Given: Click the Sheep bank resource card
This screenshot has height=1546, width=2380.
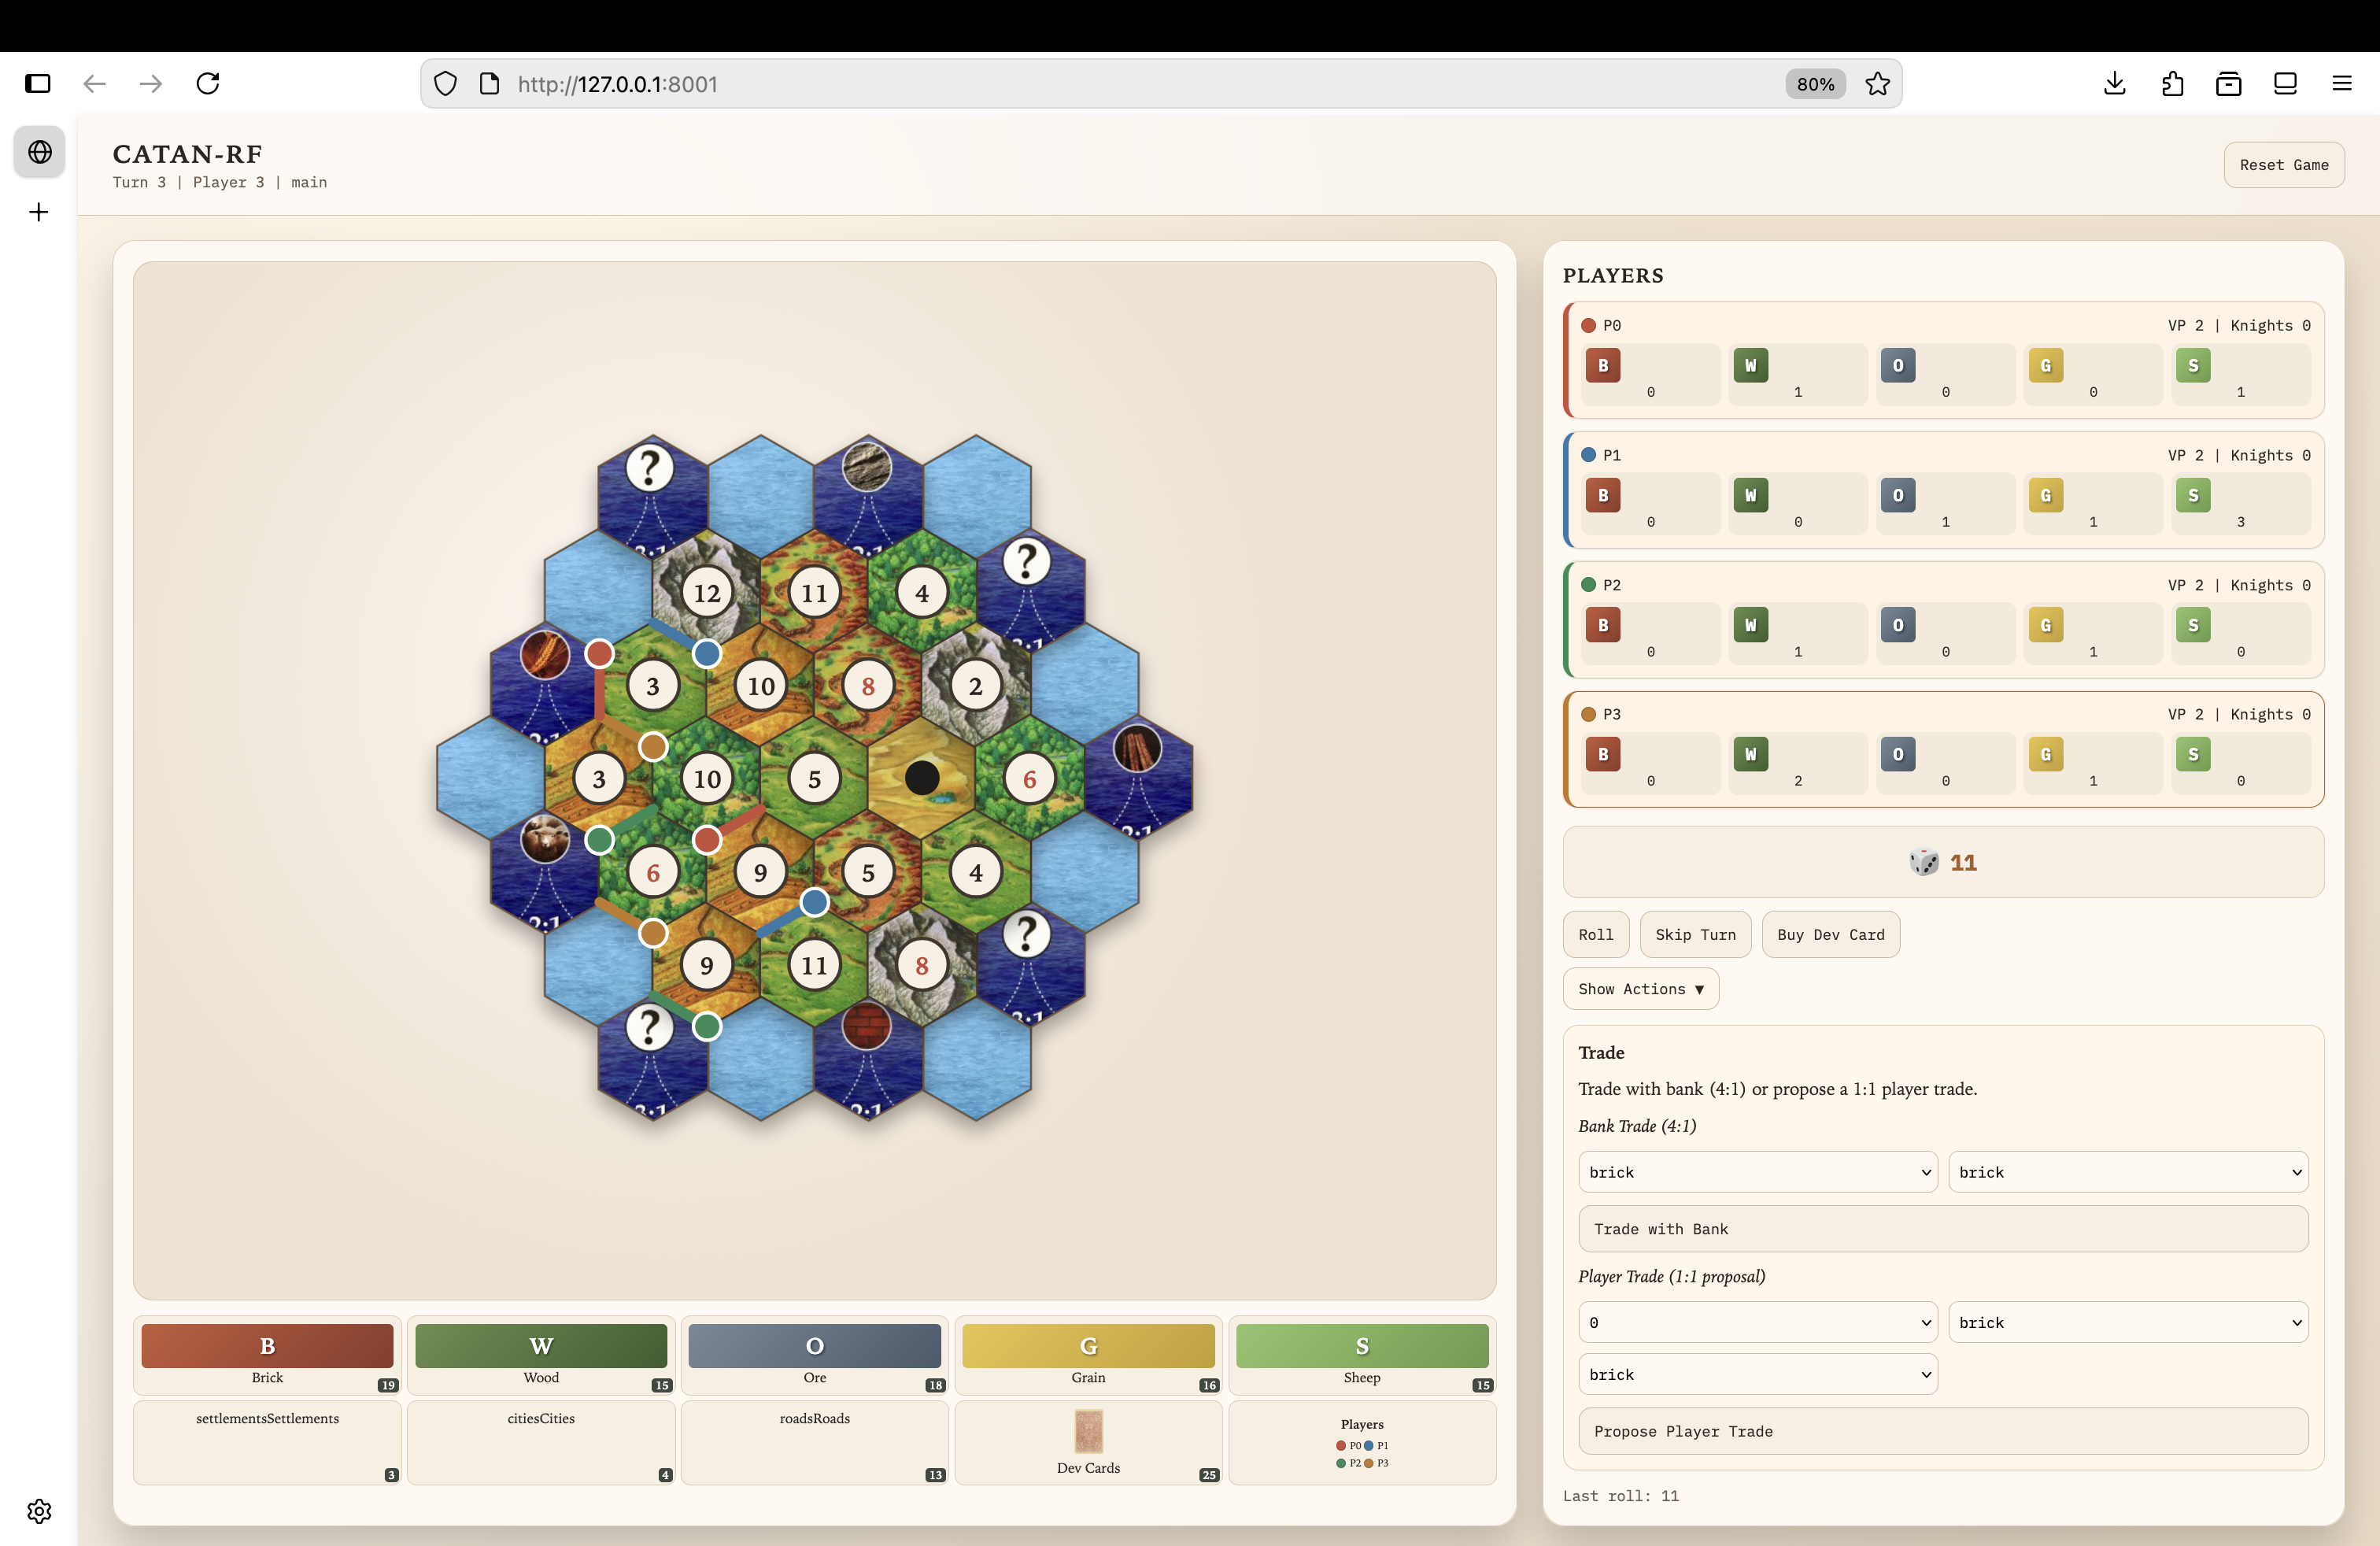Looking at the screenshot, I should click(1362, 1355).
